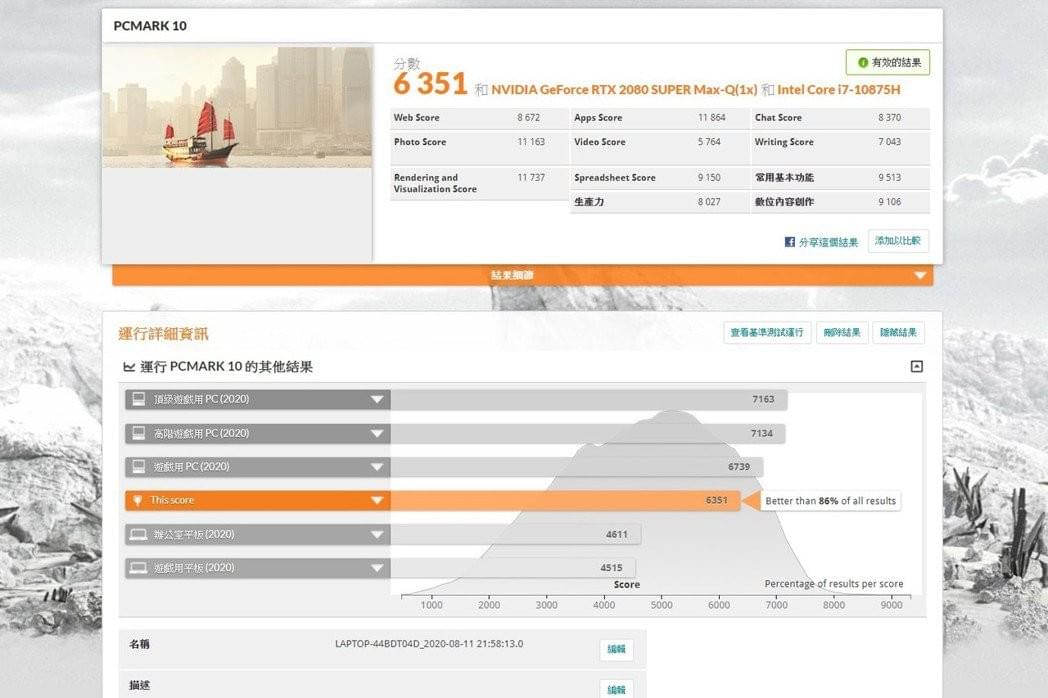The width and height of the screenshot is (1048, 698).
Task: Expand the This score row dropdown
Action: coord(377,500)
